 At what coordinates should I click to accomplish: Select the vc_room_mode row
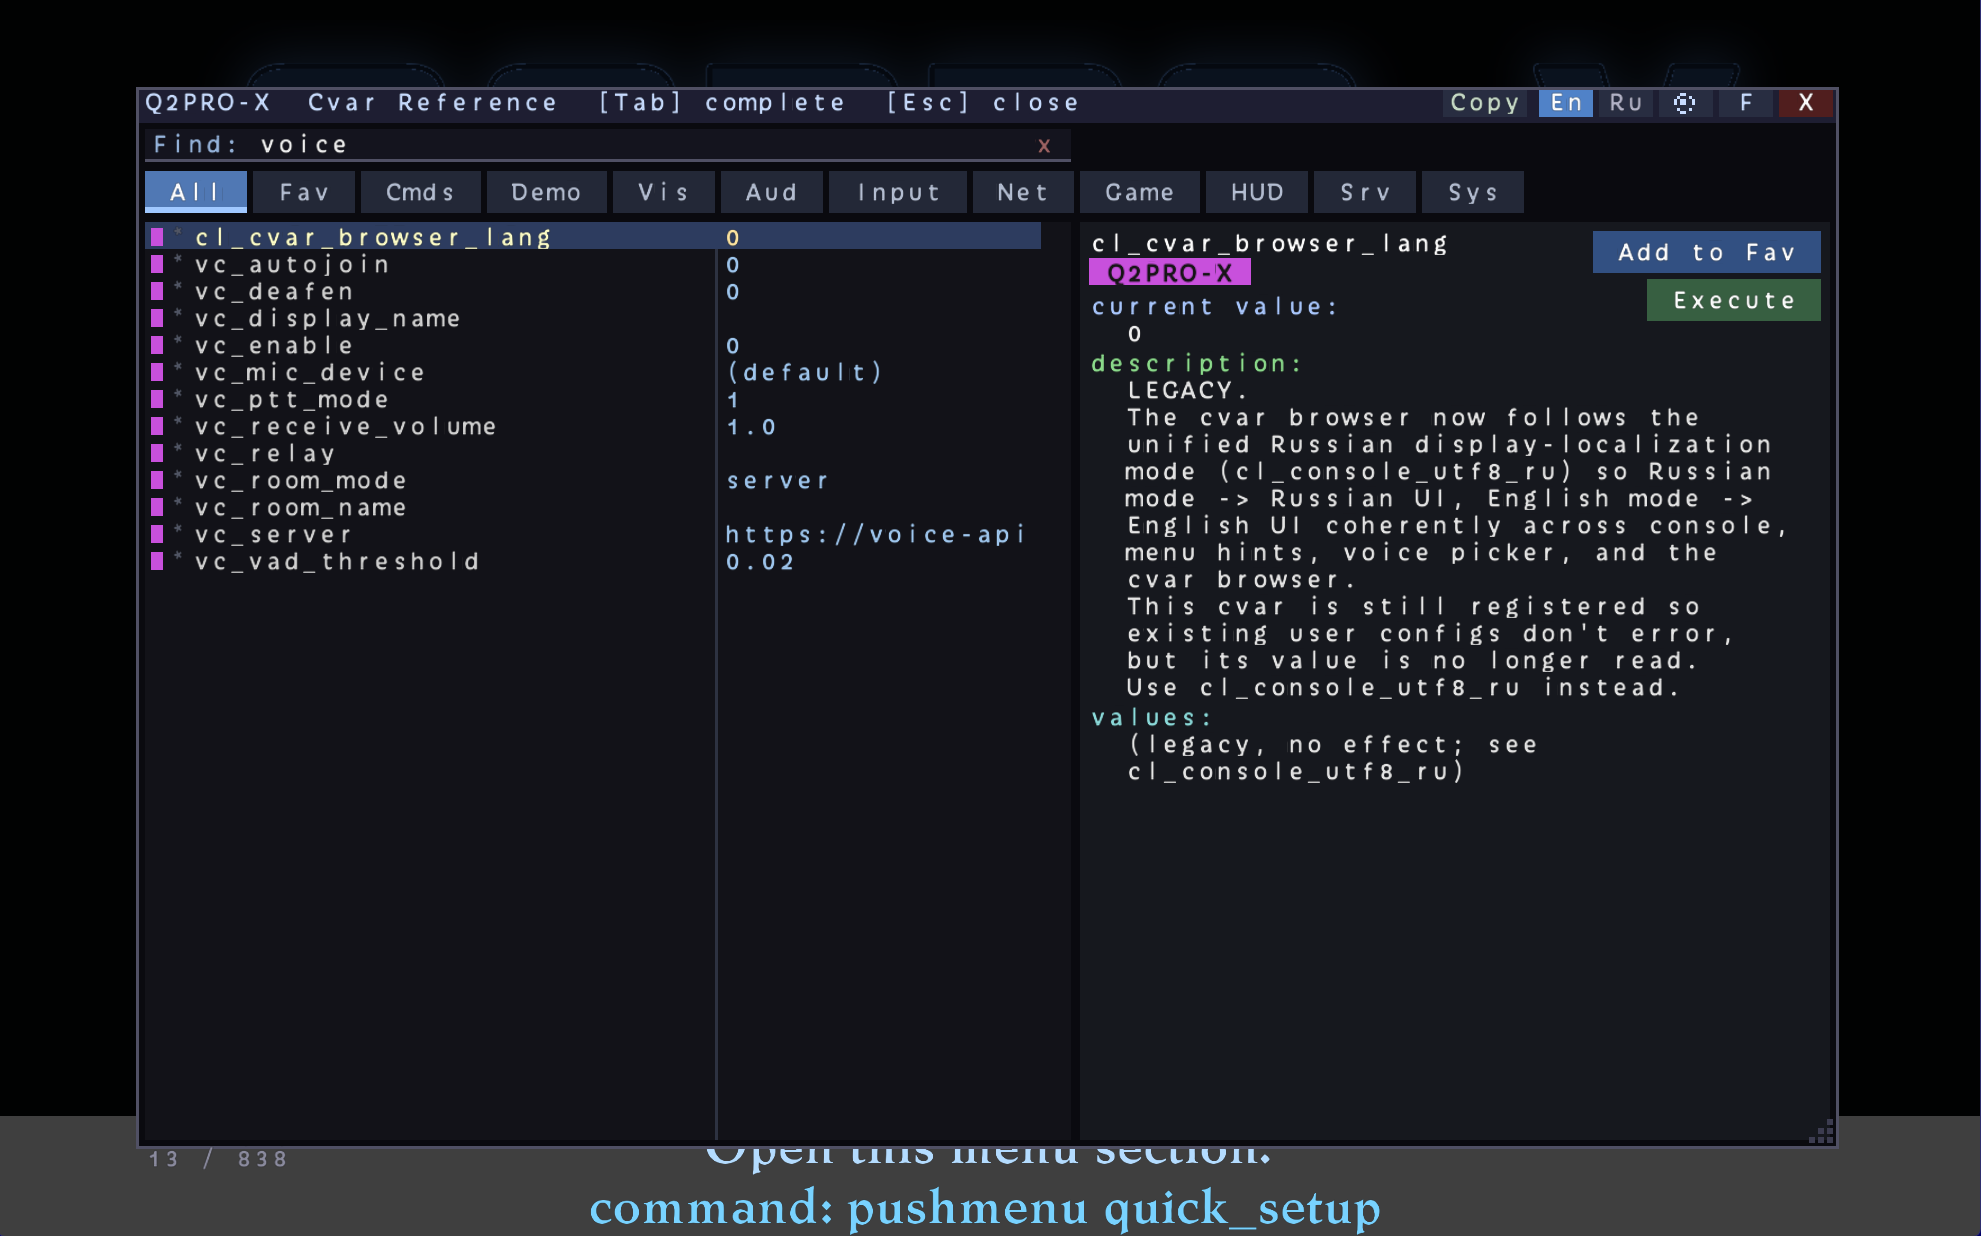[x=594, y=480]
